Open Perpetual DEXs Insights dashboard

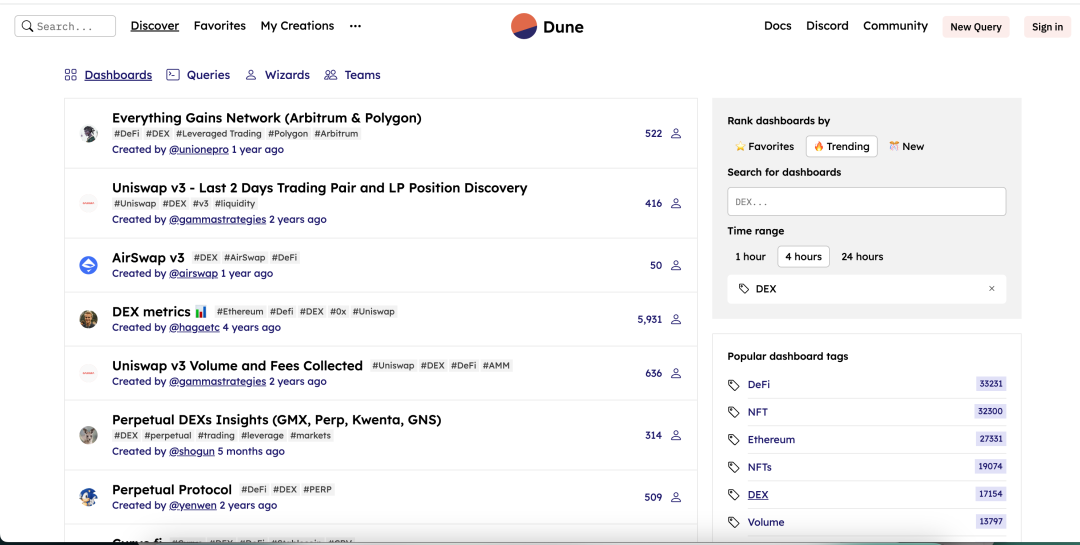click(276, 420)
